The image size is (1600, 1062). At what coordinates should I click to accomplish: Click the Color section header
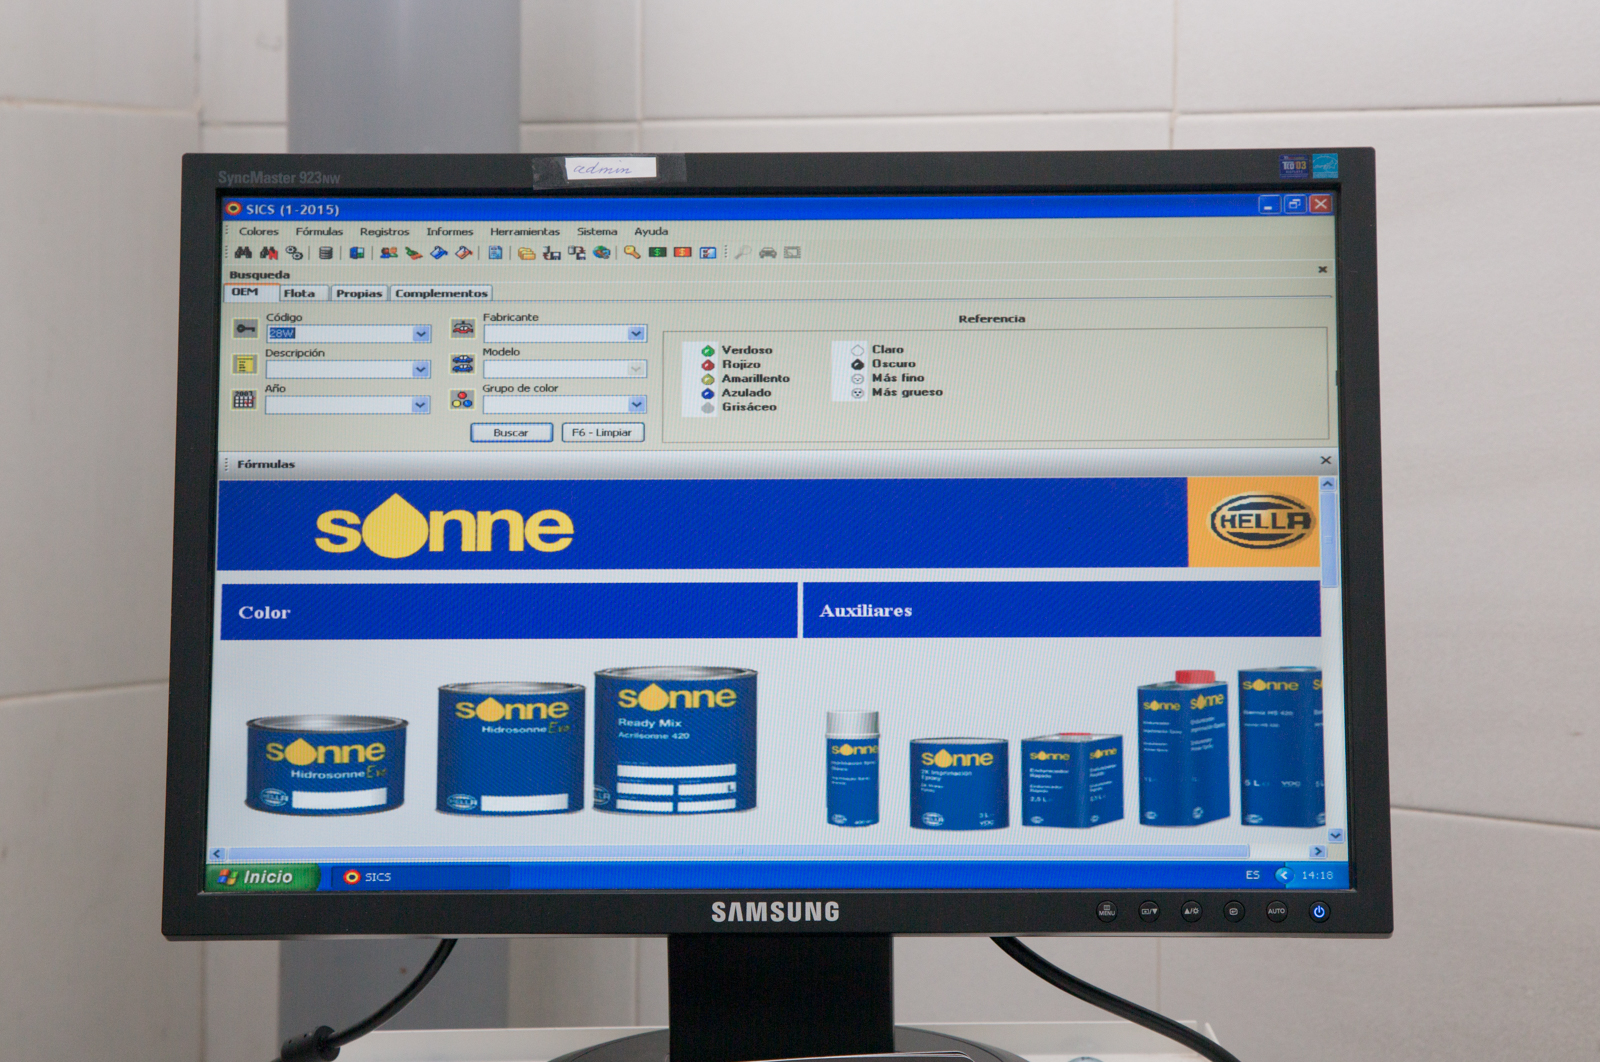coord(508,611)
